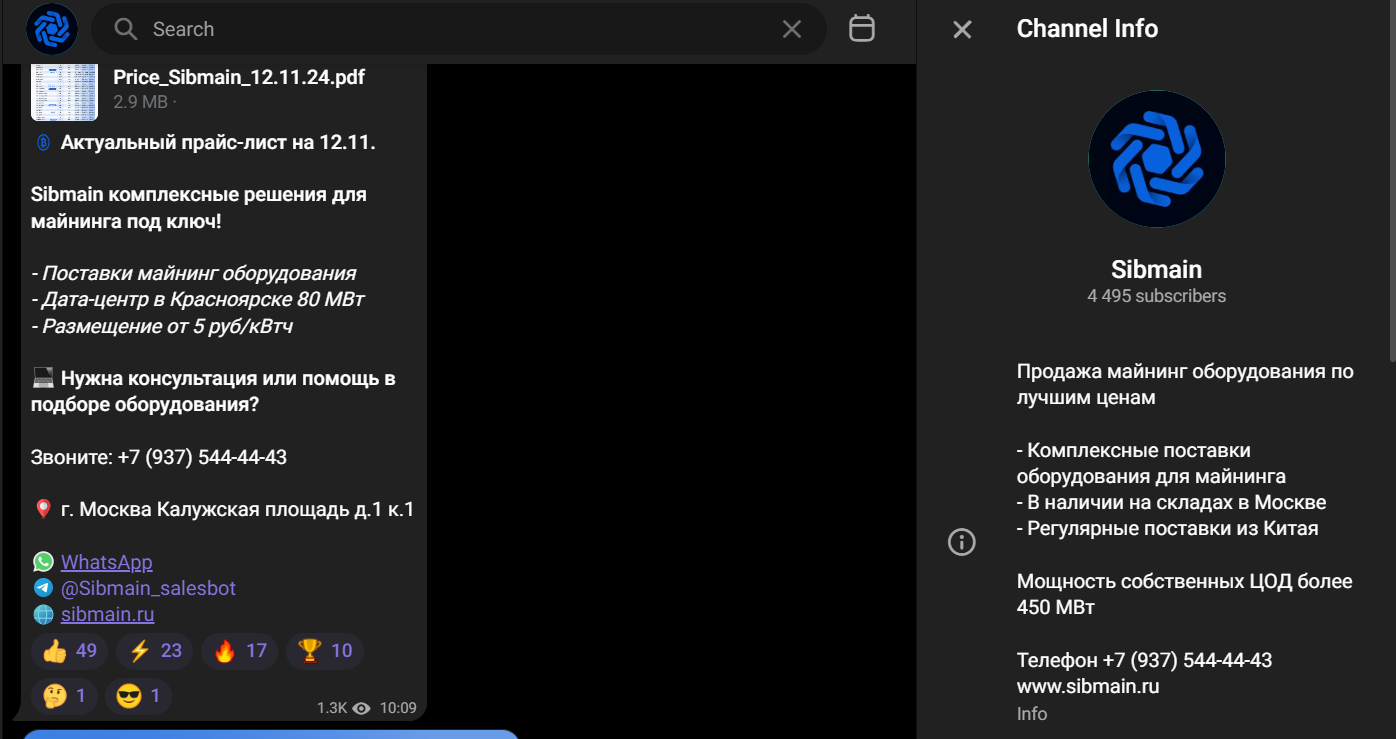Click the Telegram icon beside salesbot

(43, 588)
